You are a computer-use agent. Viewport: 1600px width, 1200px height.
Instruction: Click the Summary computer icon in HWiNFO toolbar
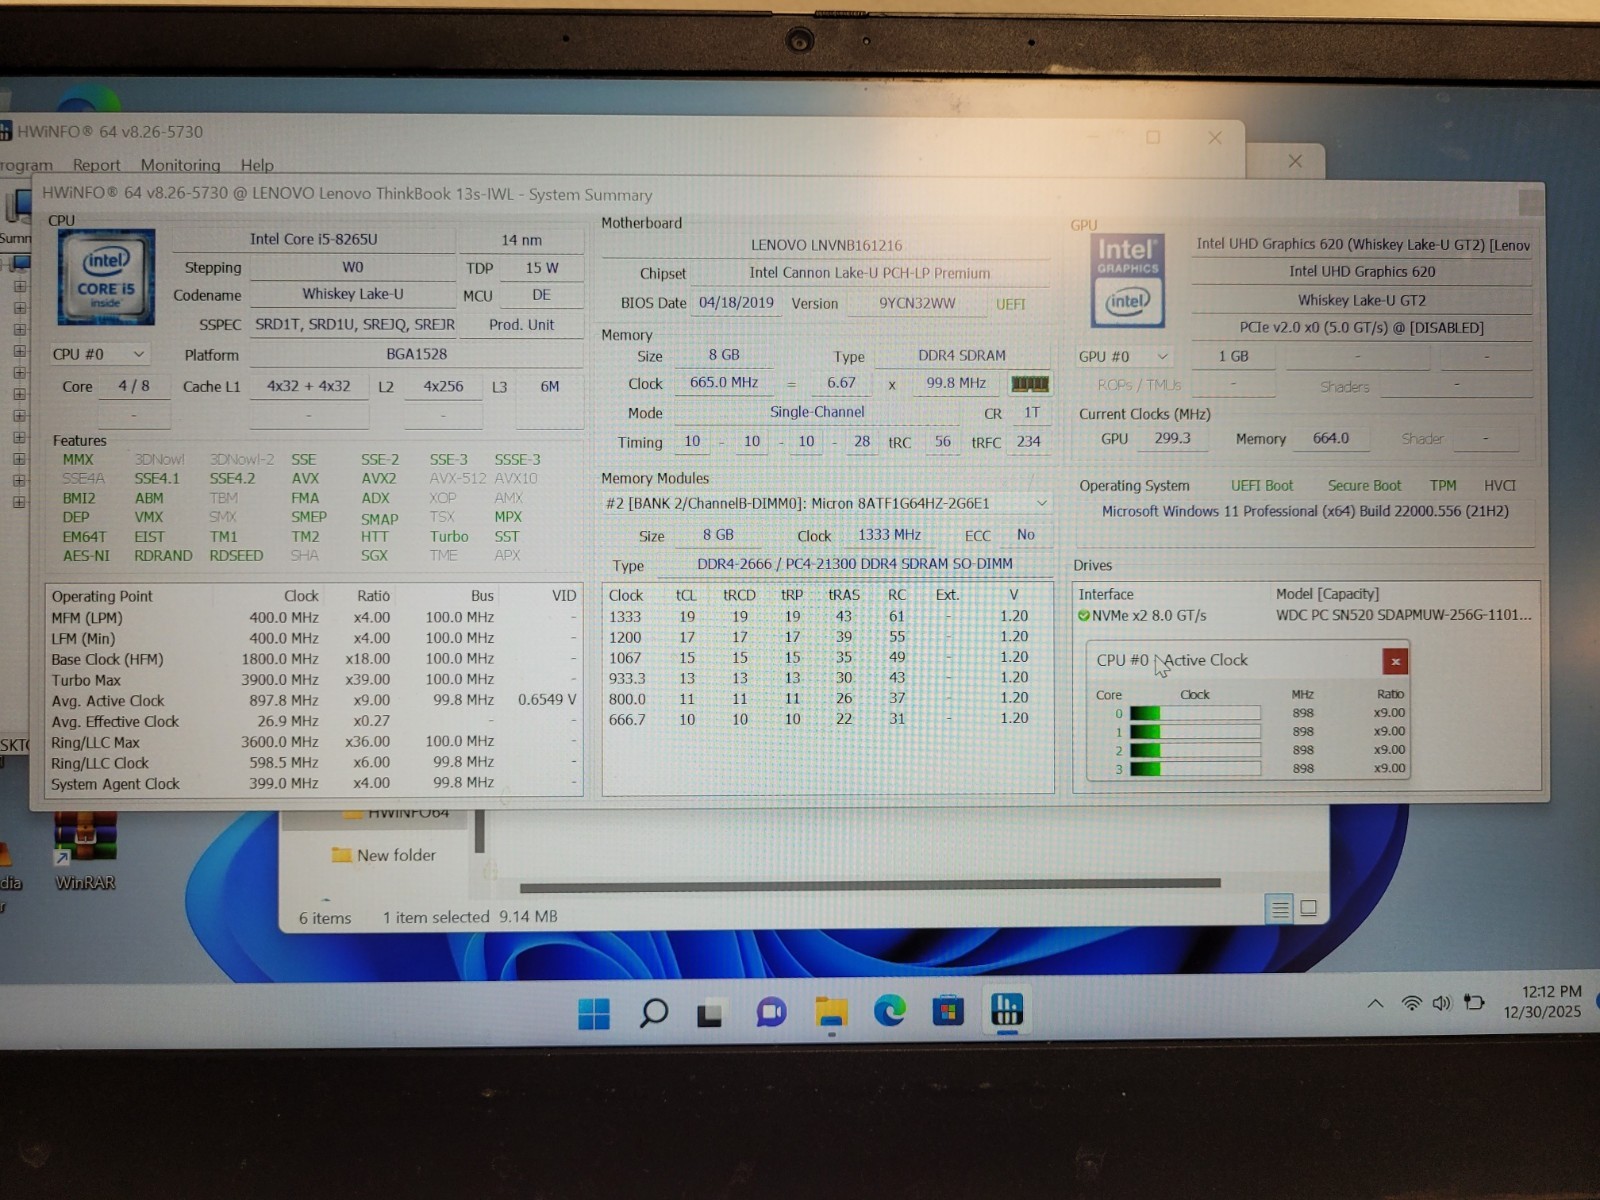point(17,206)
